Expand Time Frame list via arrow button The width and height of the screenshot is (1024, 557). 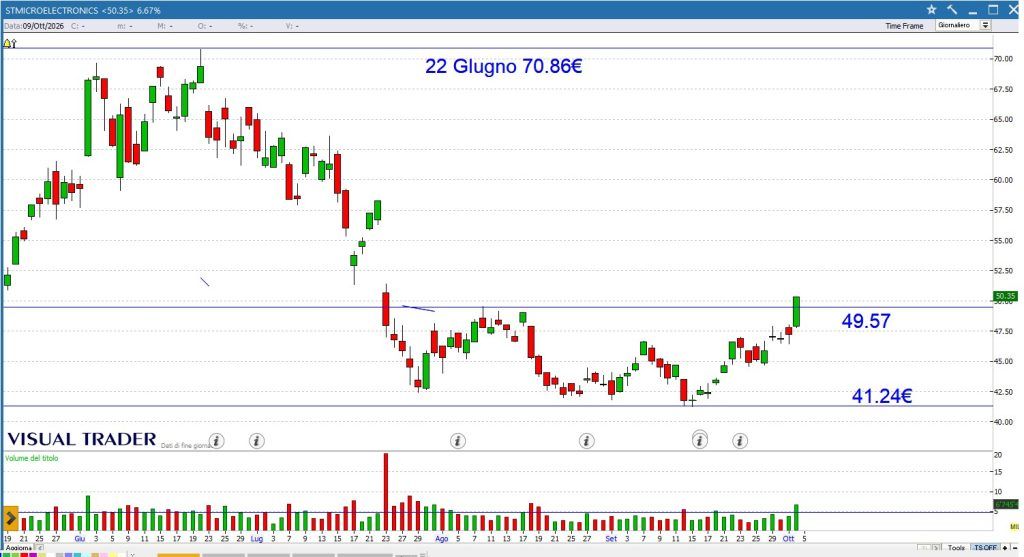click(x=985, y=25)
